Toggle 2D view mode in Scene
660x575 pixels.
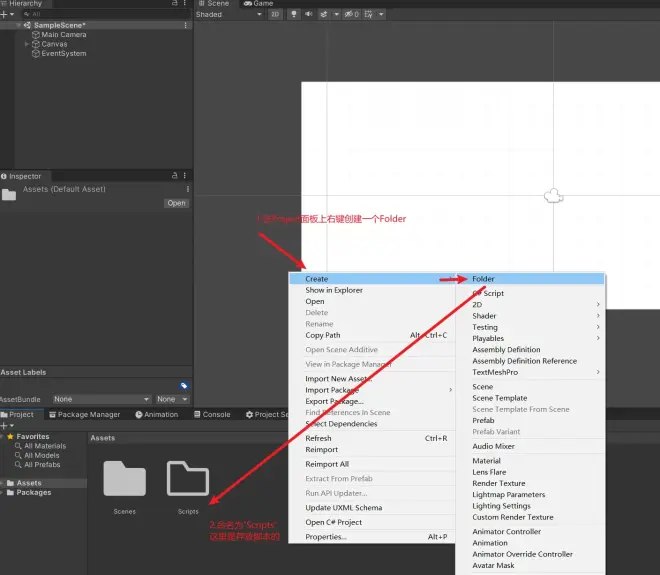(x=275, y=14)
